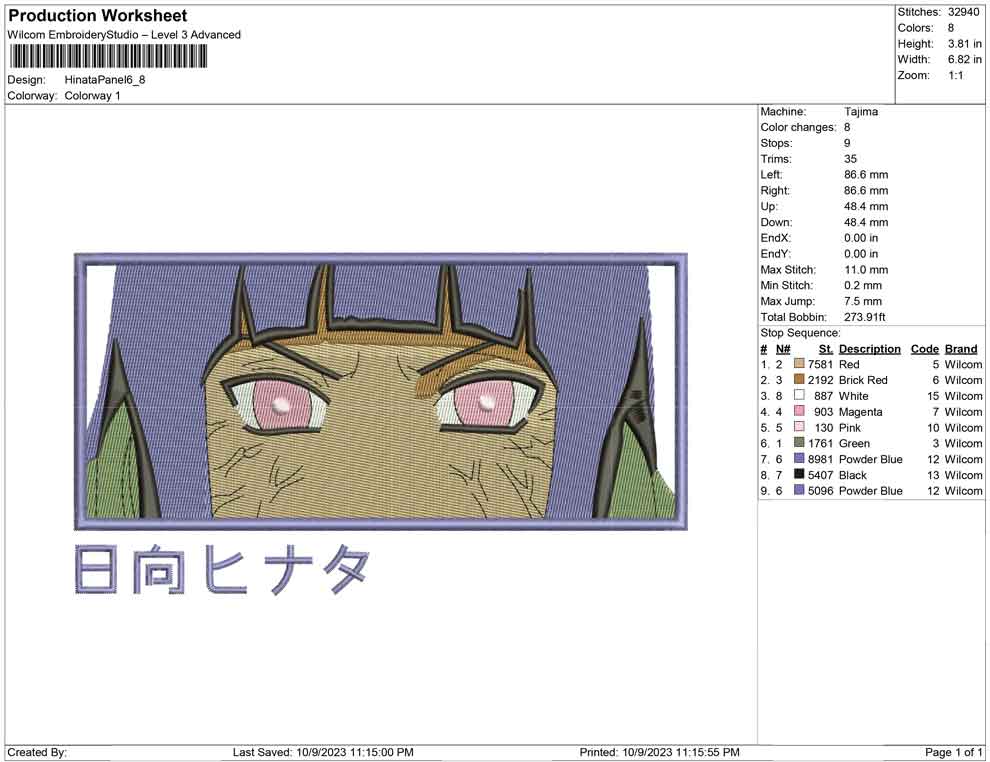This screenshot has width=990, height=762.
Task: Click the Zoom value '1:1'
Action: [956, 75]
